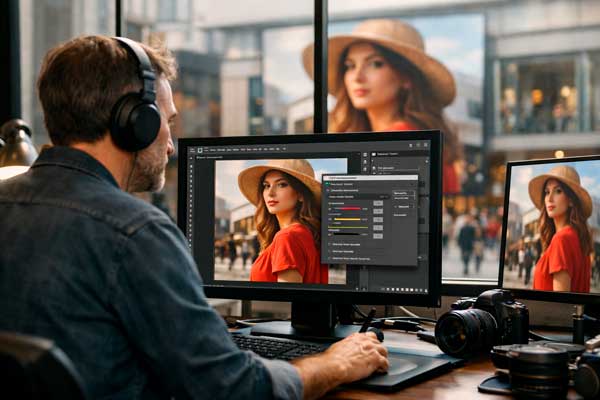Open the wide dropdown above the dialog sliders
The image size is (600, 400).
[x=358, y=197]
